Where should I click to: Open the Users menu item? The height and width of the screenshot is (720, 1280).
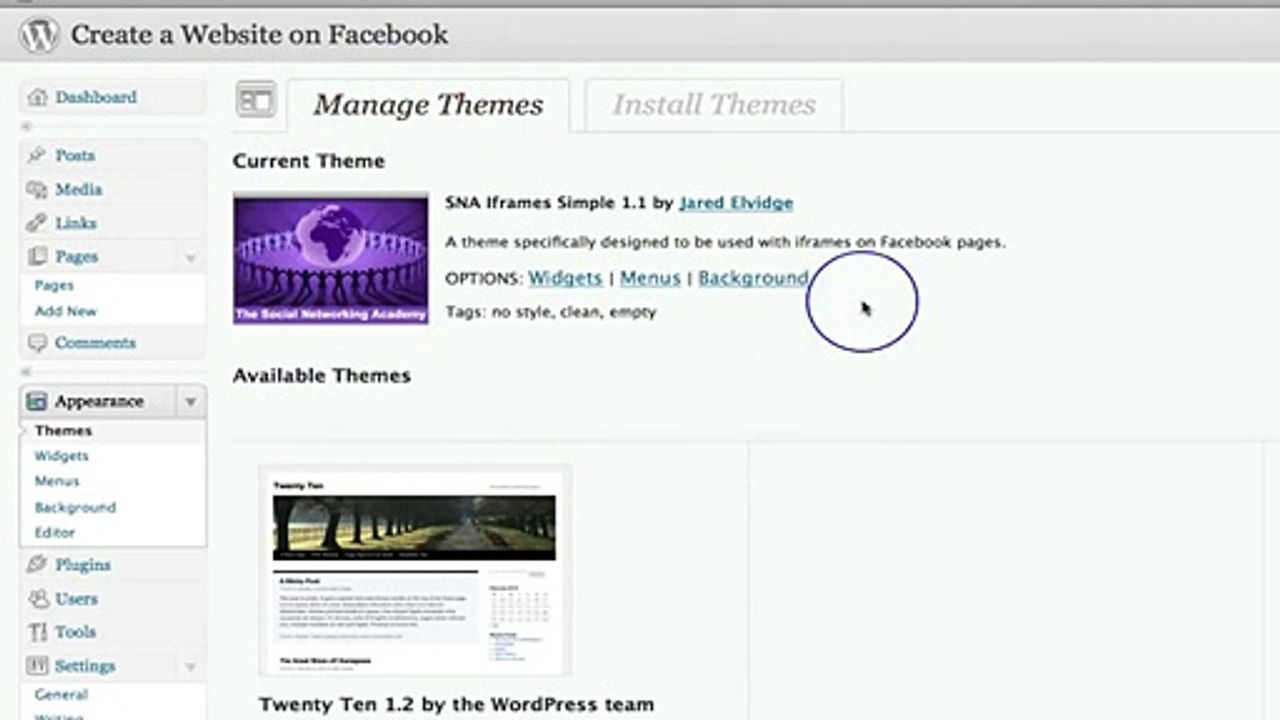(77, 599)
